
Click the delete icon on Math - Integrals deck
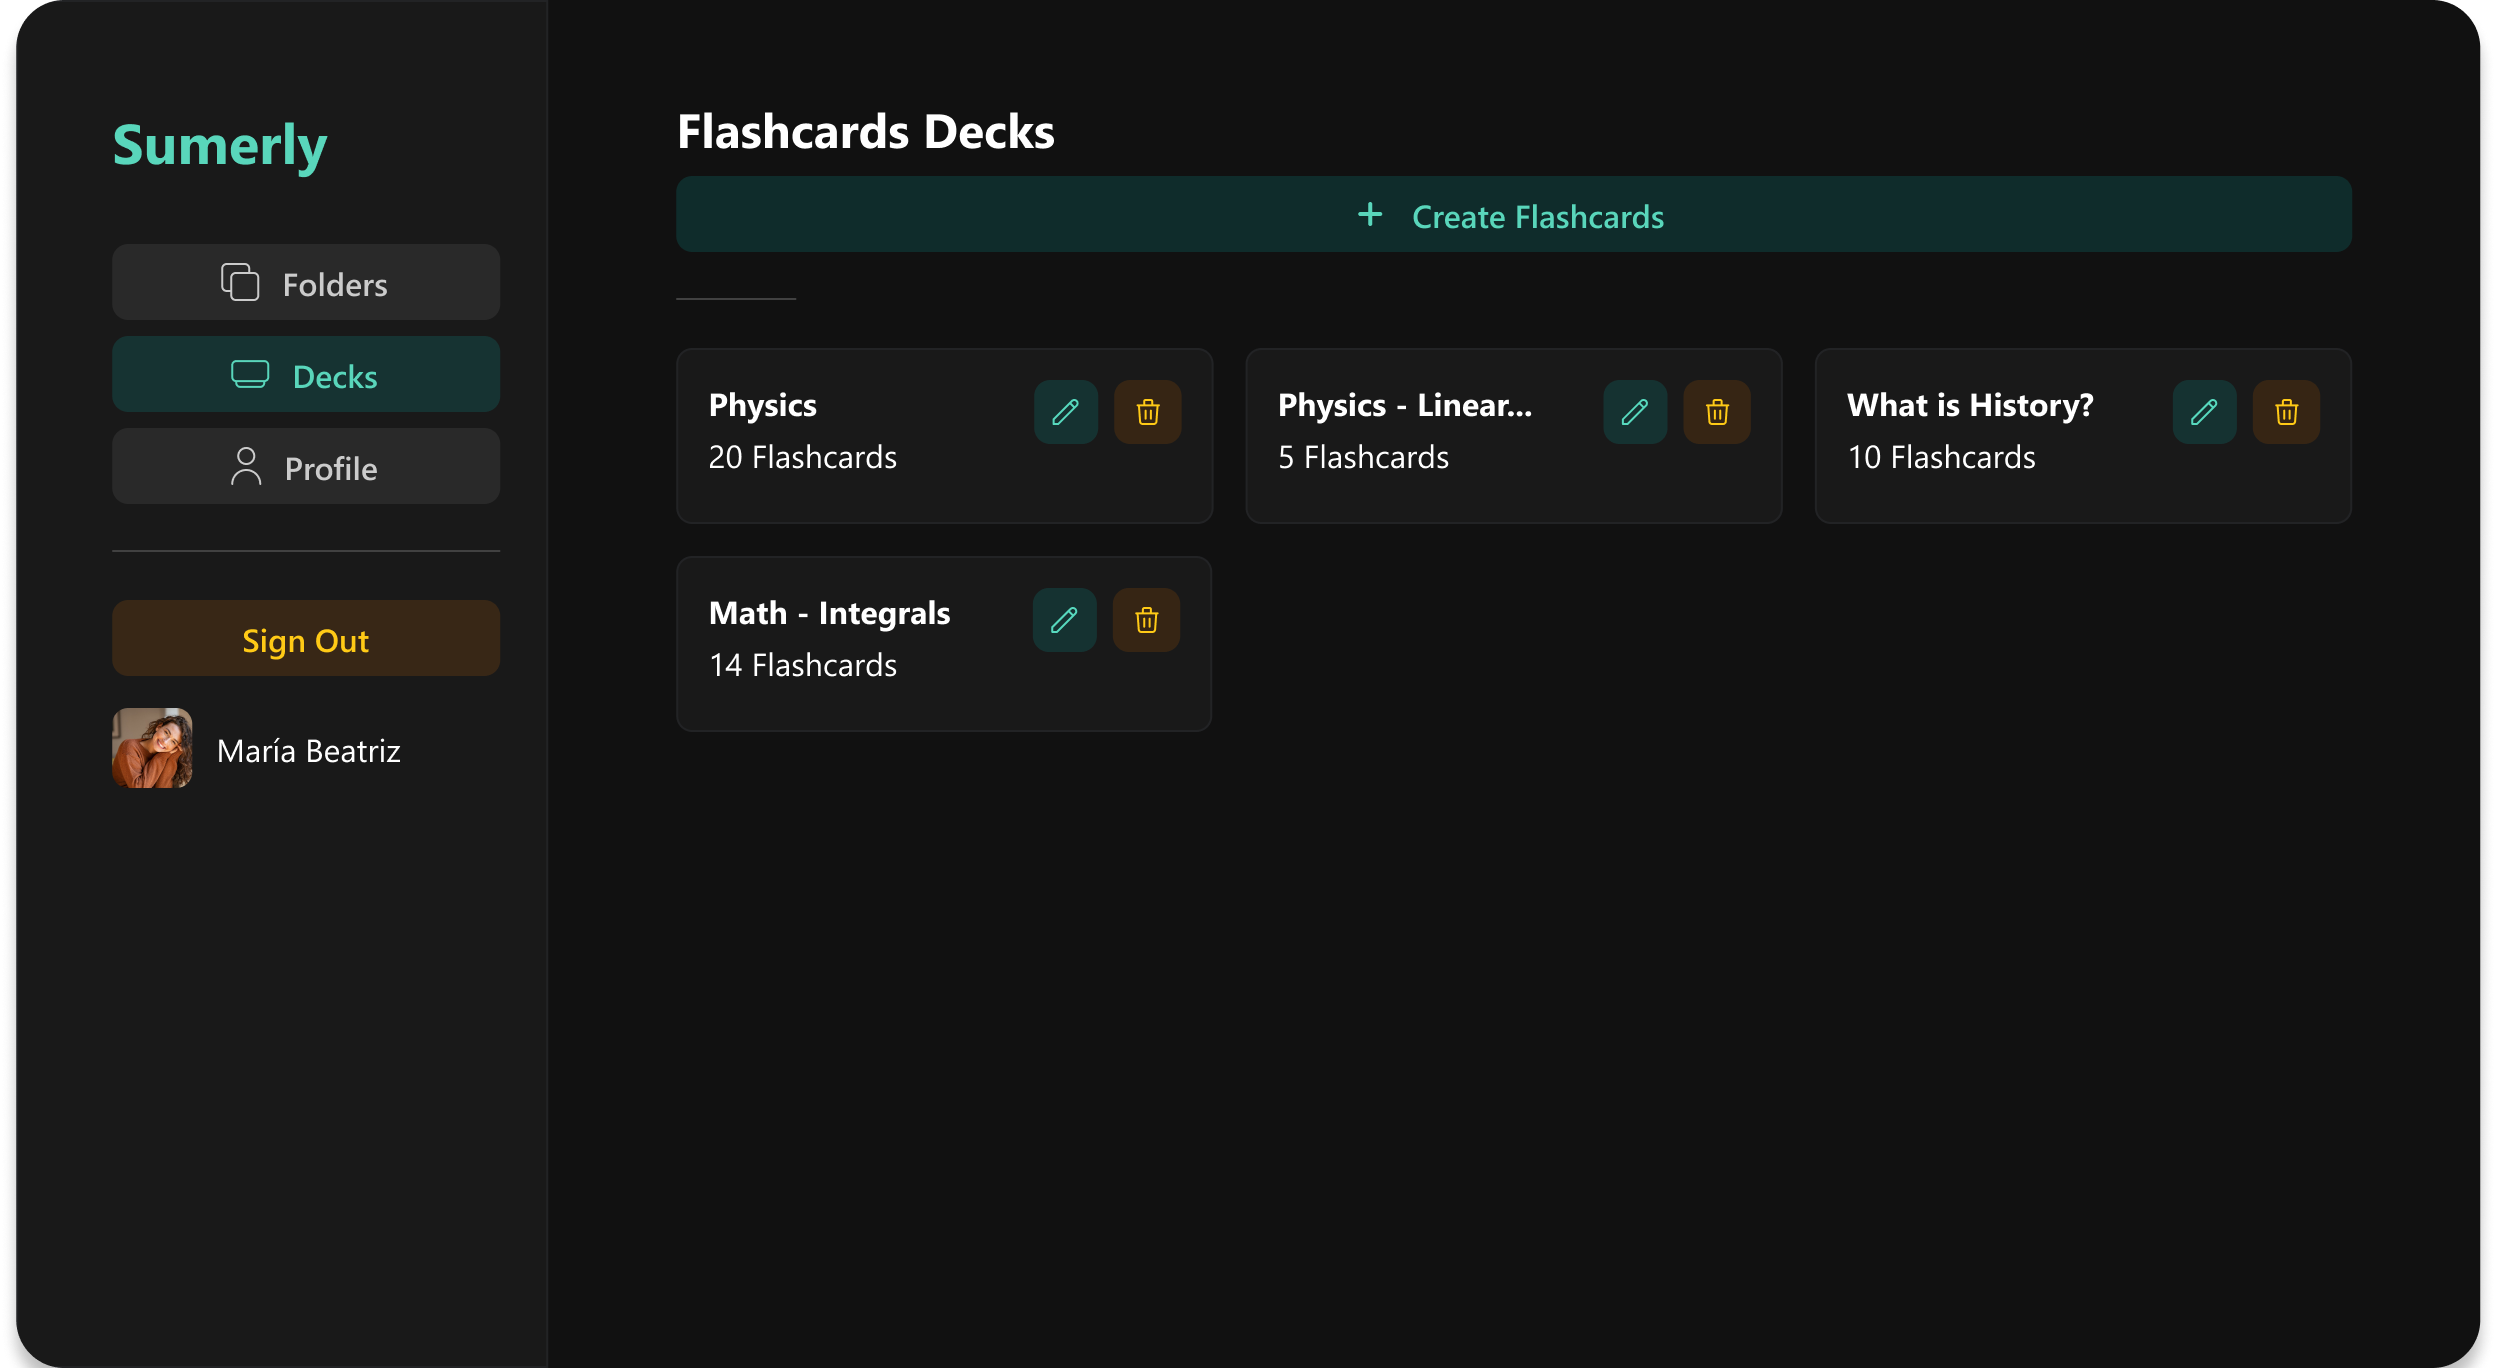(x=1147, y=620)
